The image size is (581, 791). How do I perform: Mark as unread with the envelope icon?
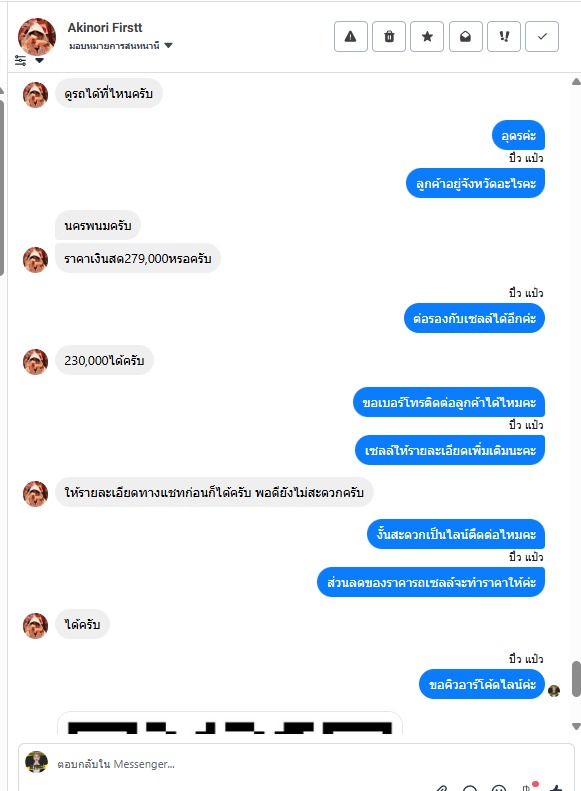tap(466, 36)
